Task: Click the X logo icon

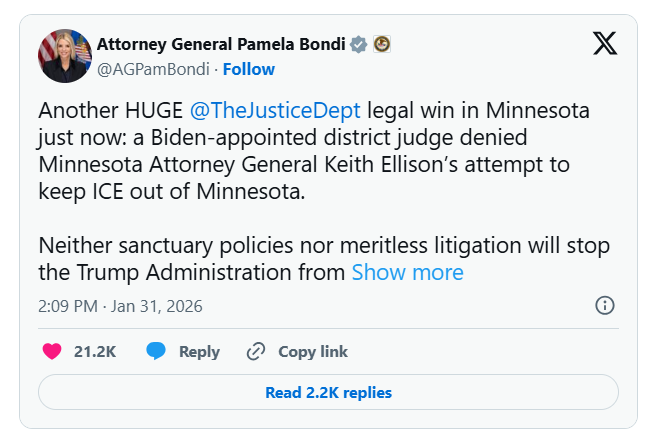Action: [605, 43]
